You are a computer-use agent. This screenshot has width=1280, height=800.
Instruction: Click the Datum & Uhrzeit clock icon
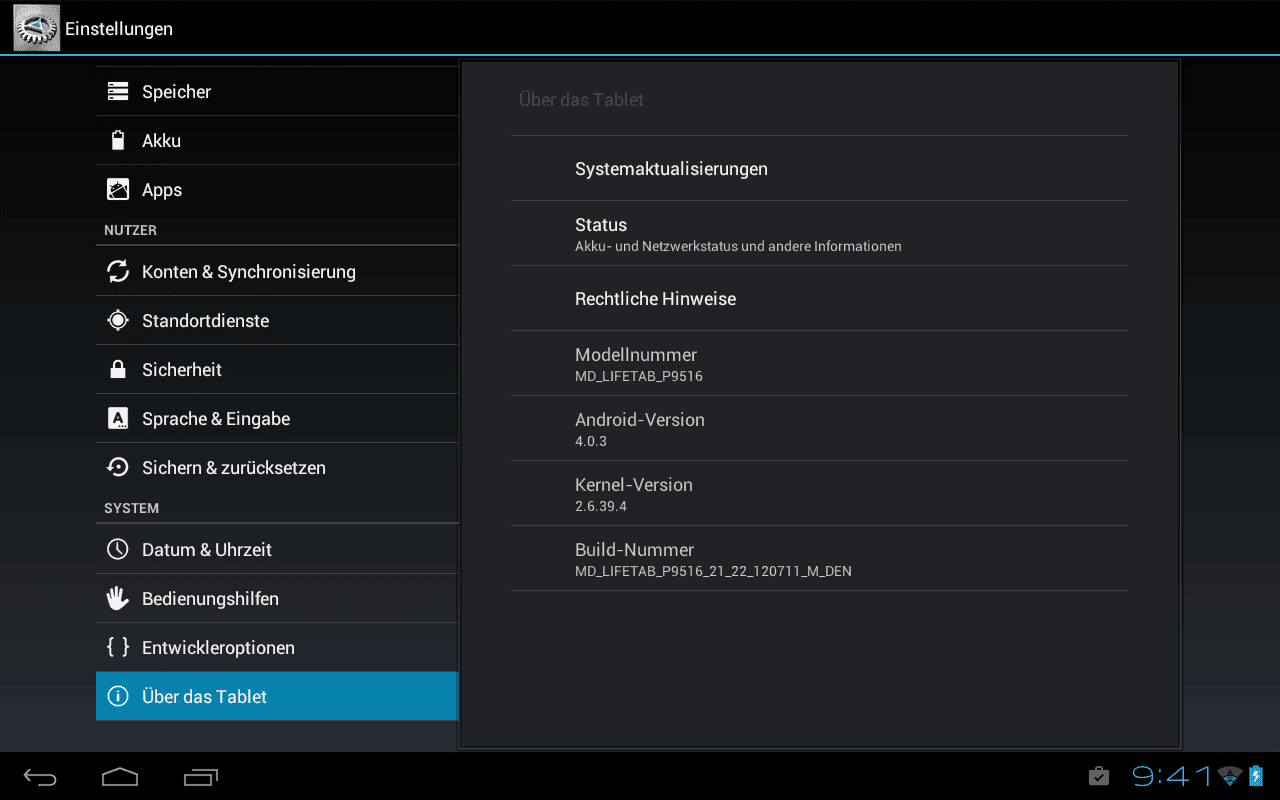click(118, 549)
